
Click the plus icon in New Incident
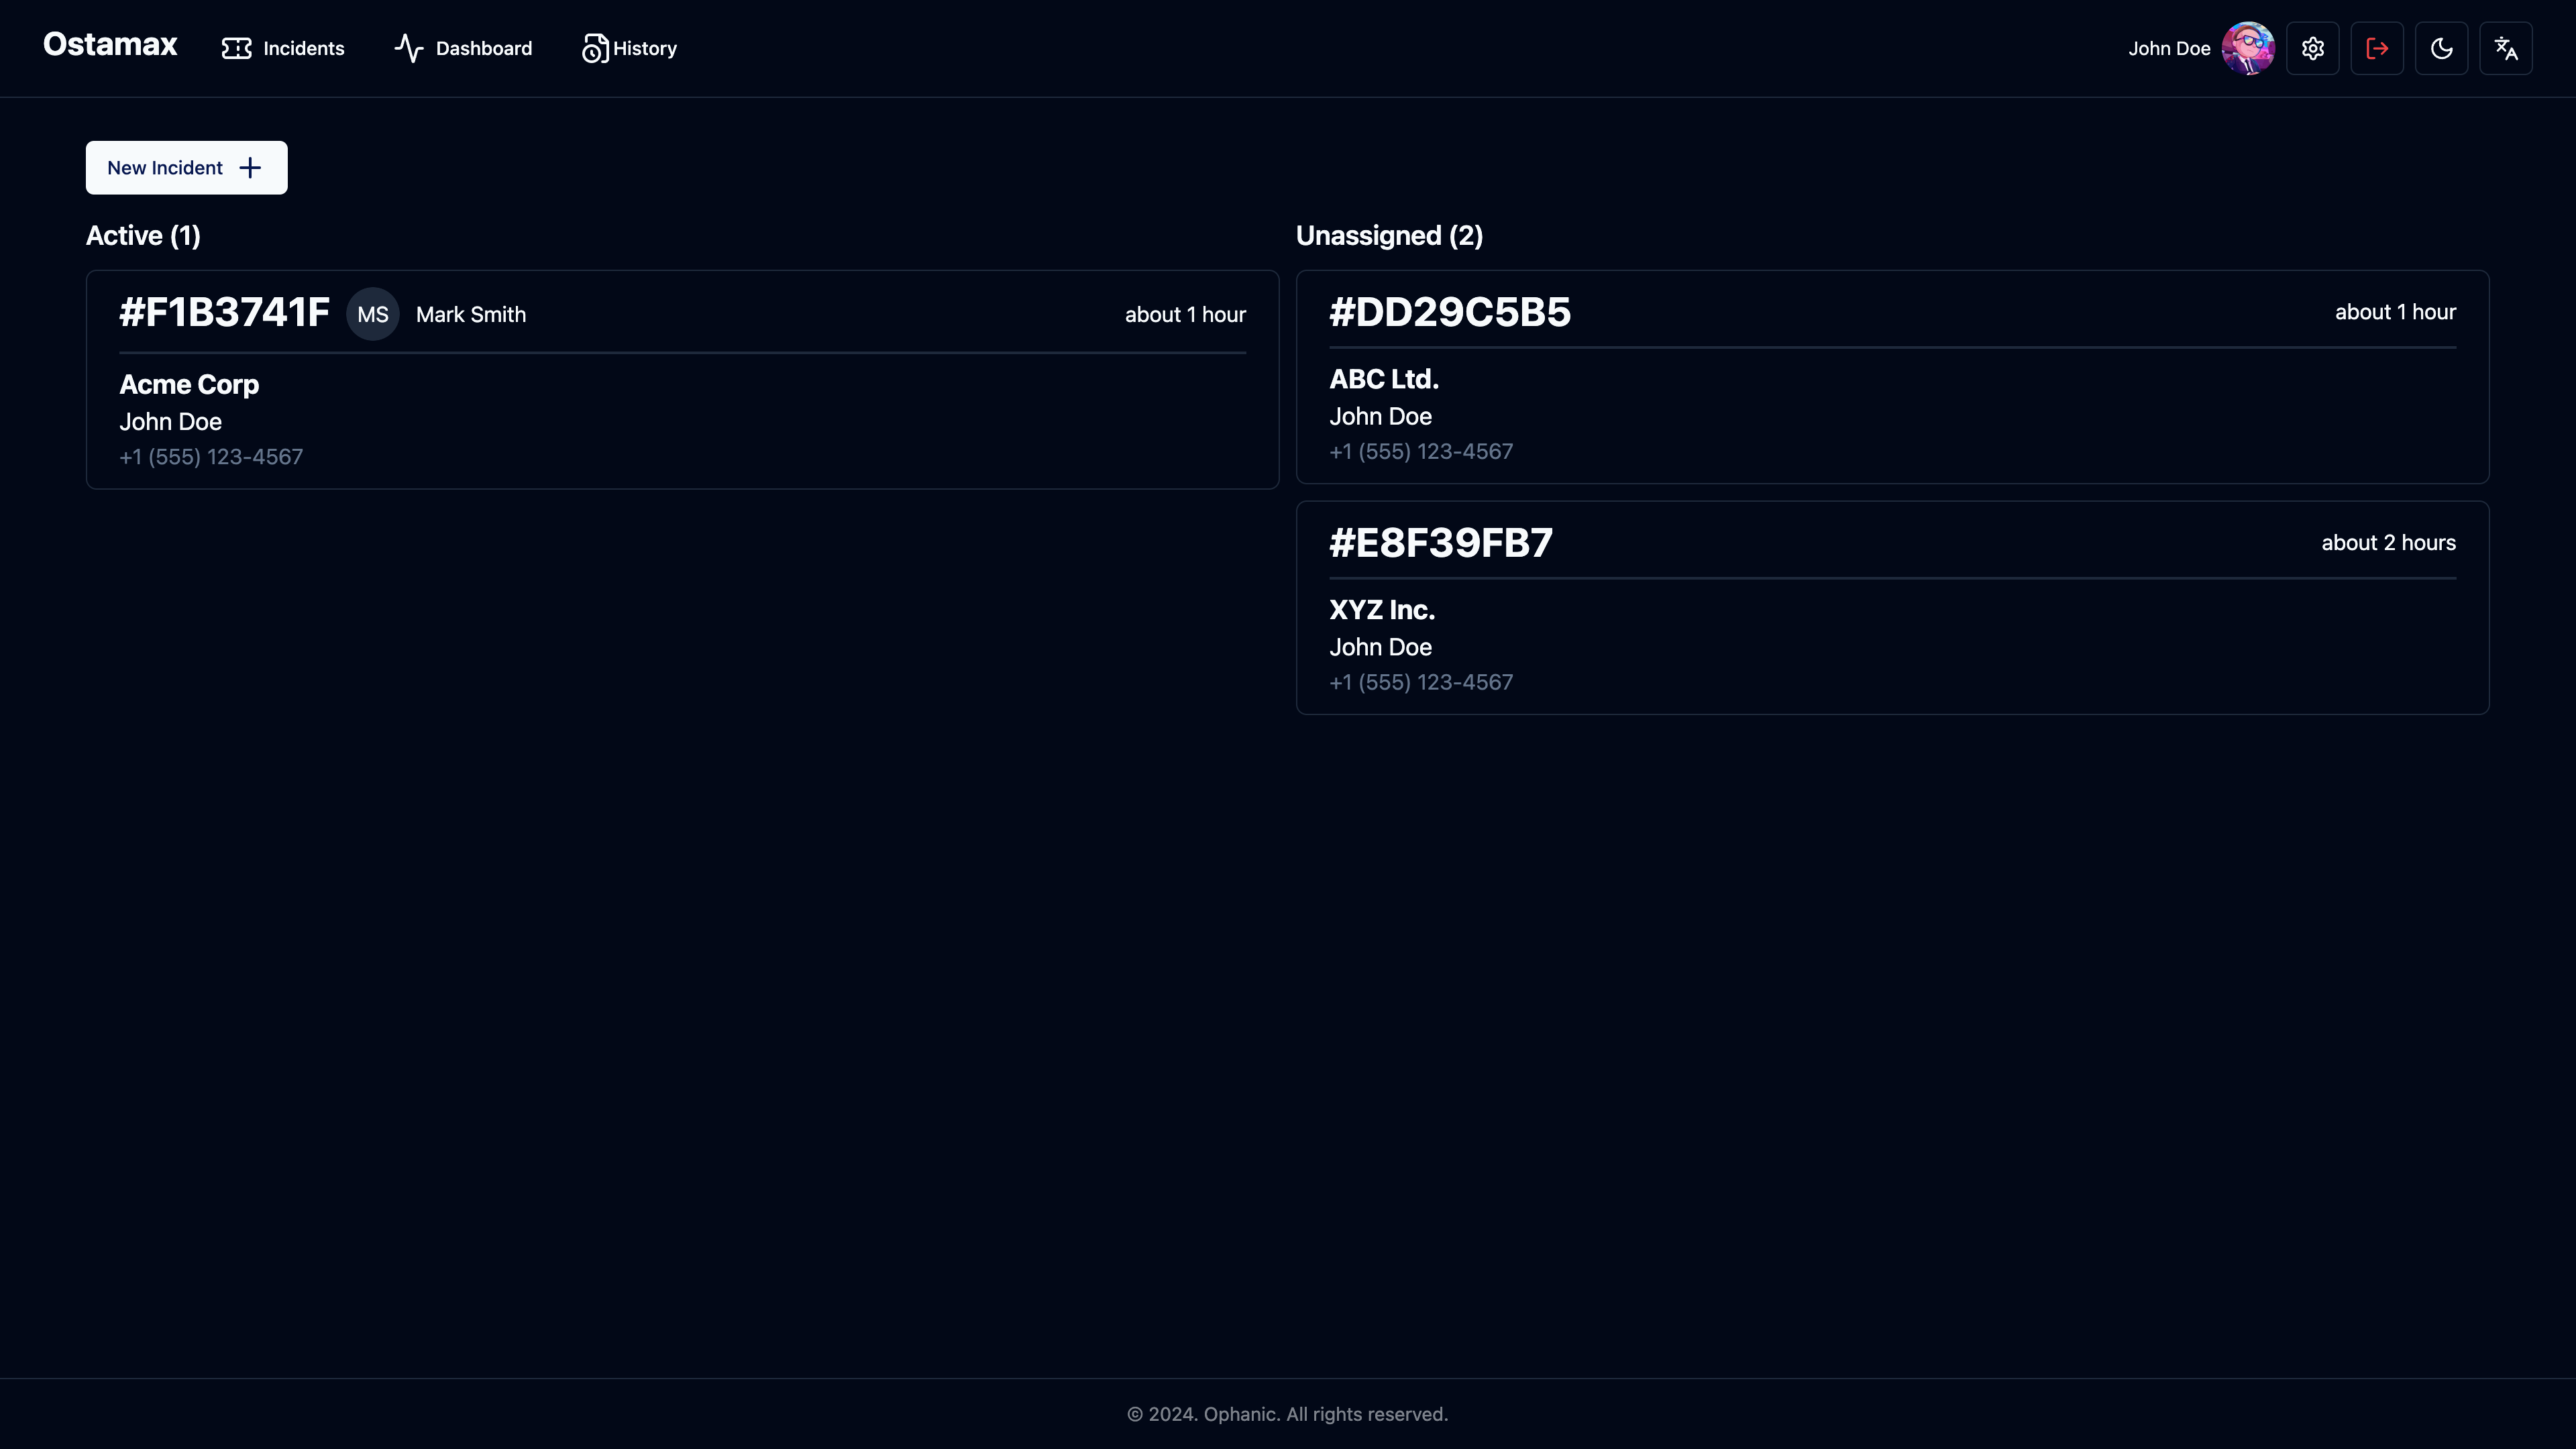point(250,168)
